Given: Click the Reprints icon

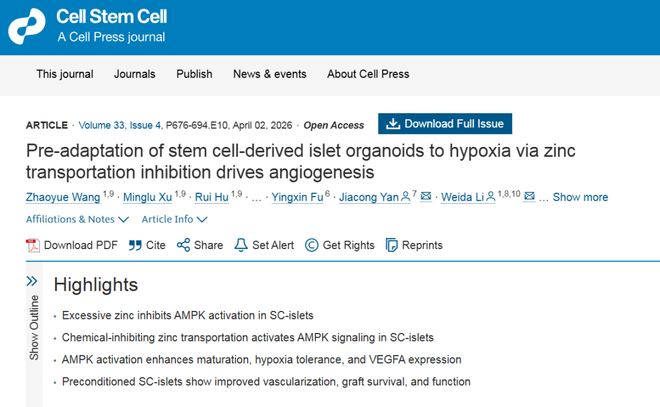Looking at the screenshot, I should coord(392,245).
